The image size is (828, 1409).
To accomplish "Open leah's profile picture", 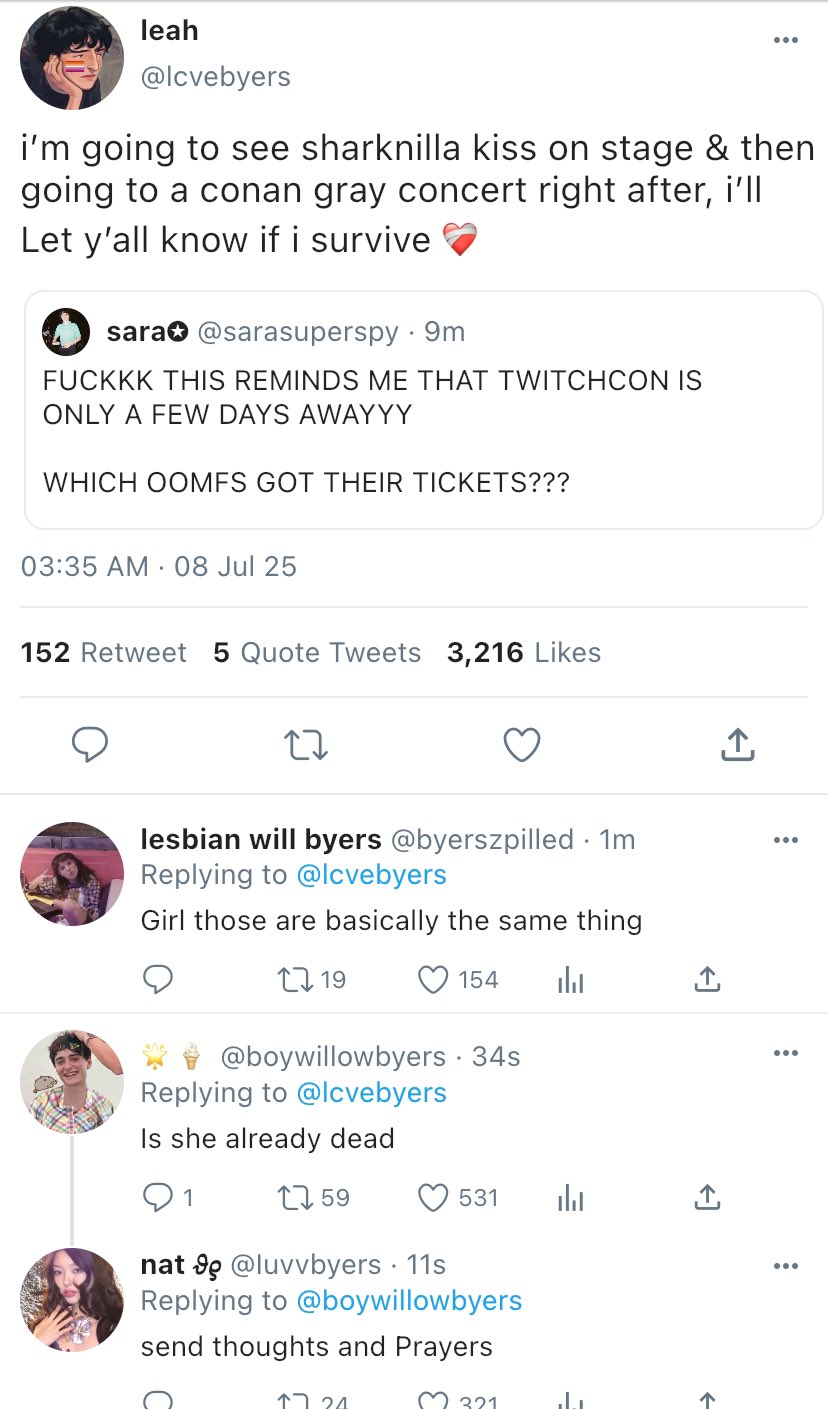I will click(71, 58).
